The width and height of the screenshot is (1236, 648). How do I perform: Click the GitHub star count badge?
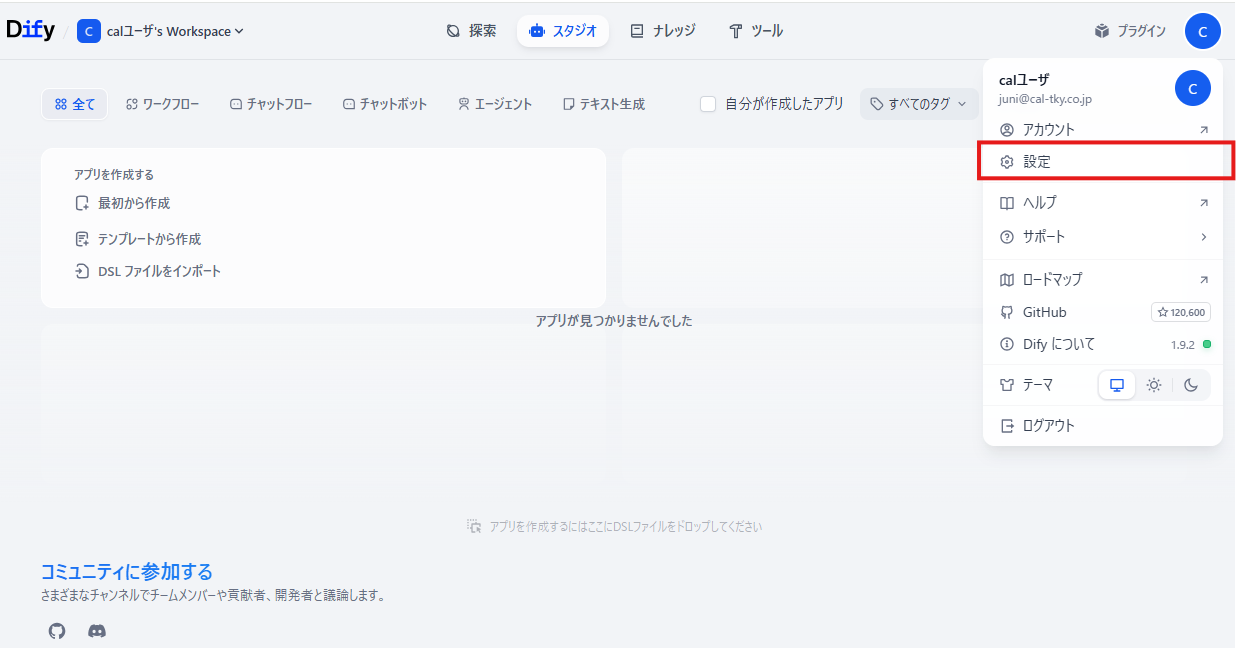pyautogui.click(x=1180, y=311)
